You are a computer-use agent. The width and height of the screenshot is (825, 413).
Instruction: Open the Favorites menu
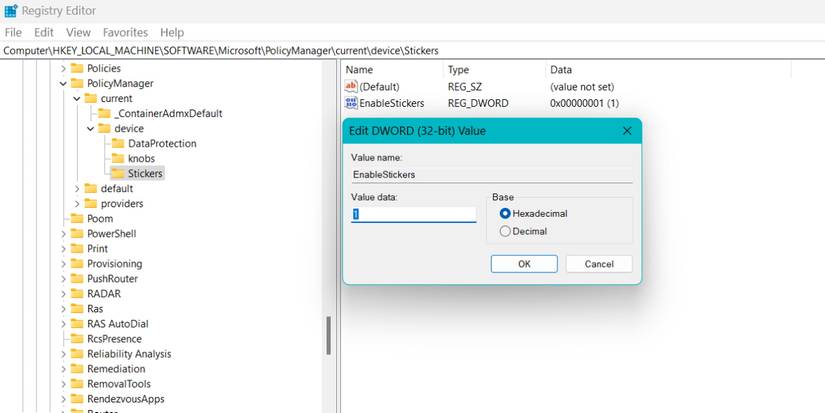pos(125,33)
